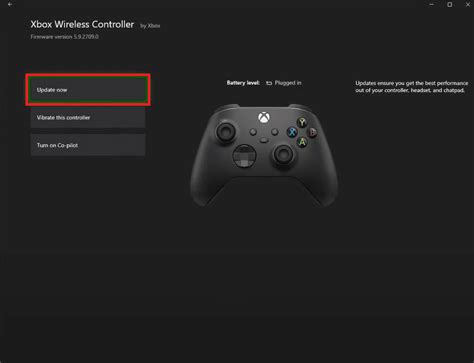Click the Plugged in battery icon

click(269, 83)
